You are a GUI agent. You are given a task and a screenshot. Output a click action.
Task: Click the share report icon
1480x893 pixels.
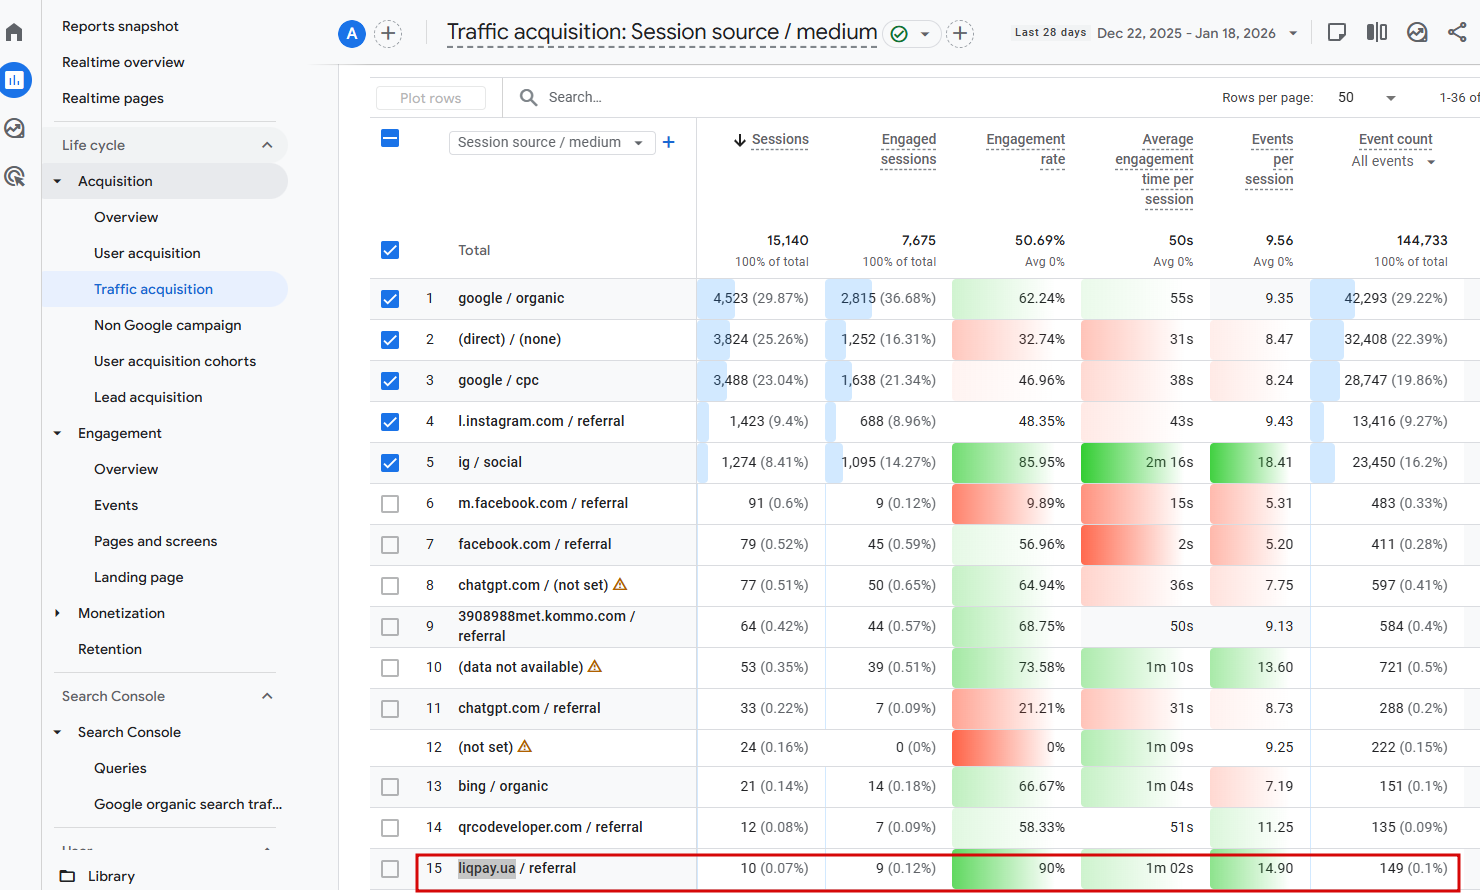(1457, 33)
